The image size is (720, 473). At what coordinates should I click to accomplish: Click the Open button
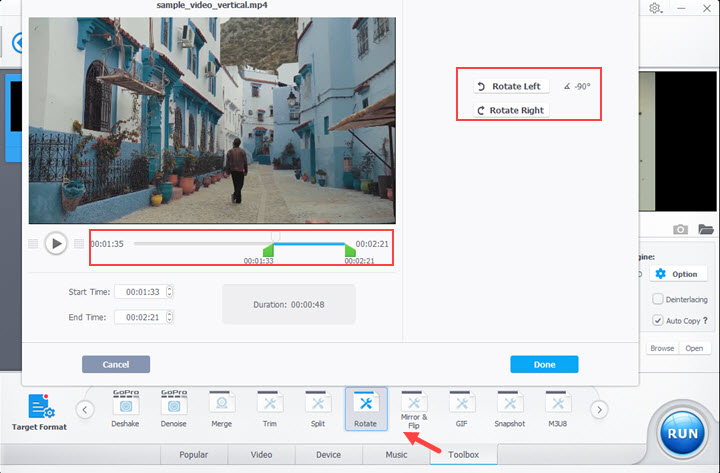[x=694, y=348]
